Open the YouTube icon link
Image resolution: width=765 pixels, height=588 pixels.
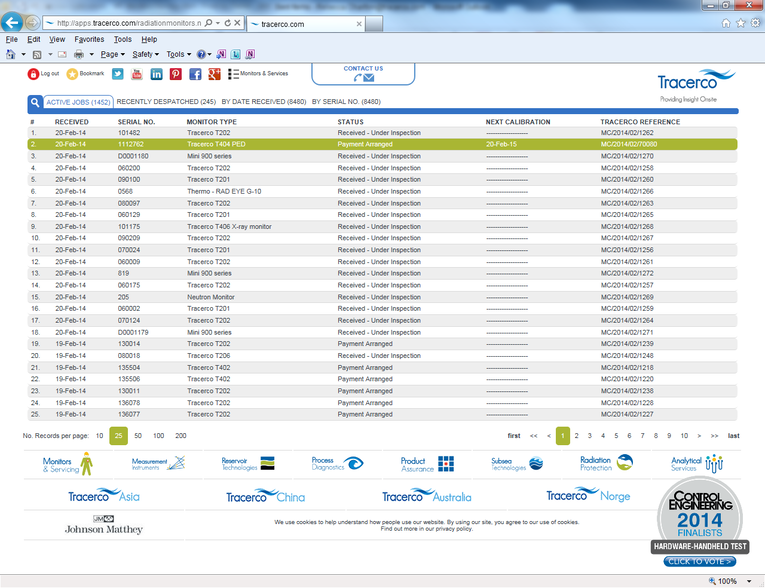coord(136,74)
